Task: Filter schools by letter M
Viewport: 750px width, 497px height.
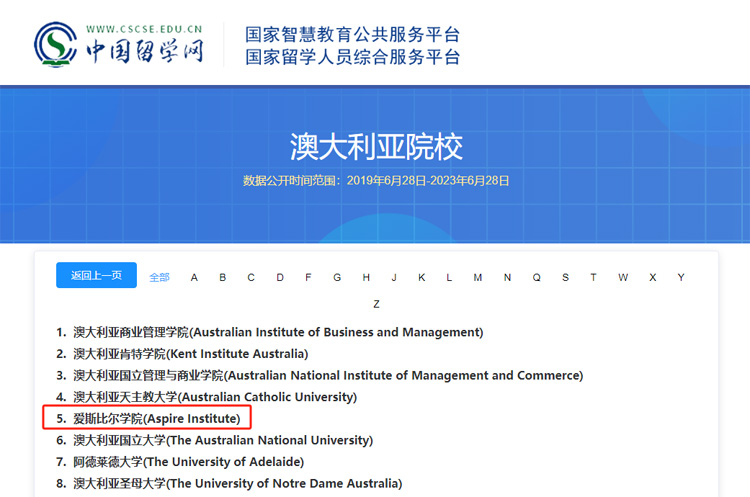Action: pos(477,277)
